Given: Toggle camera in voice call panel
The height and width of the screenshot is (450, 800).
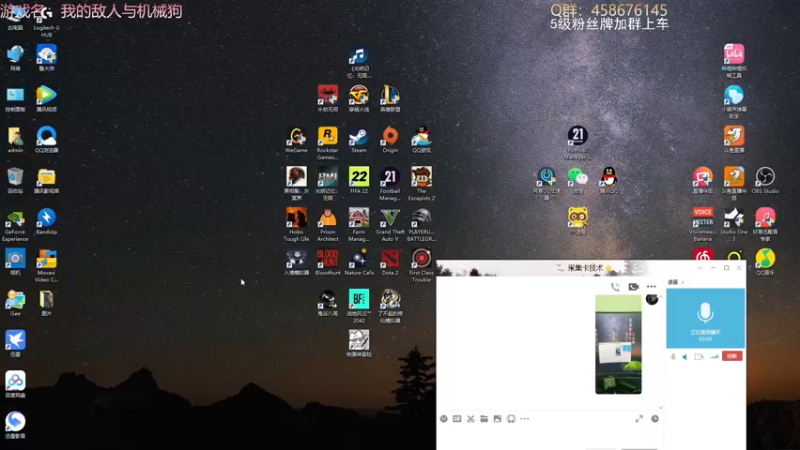Looking at the screenshot, I should tap(699, 357).
